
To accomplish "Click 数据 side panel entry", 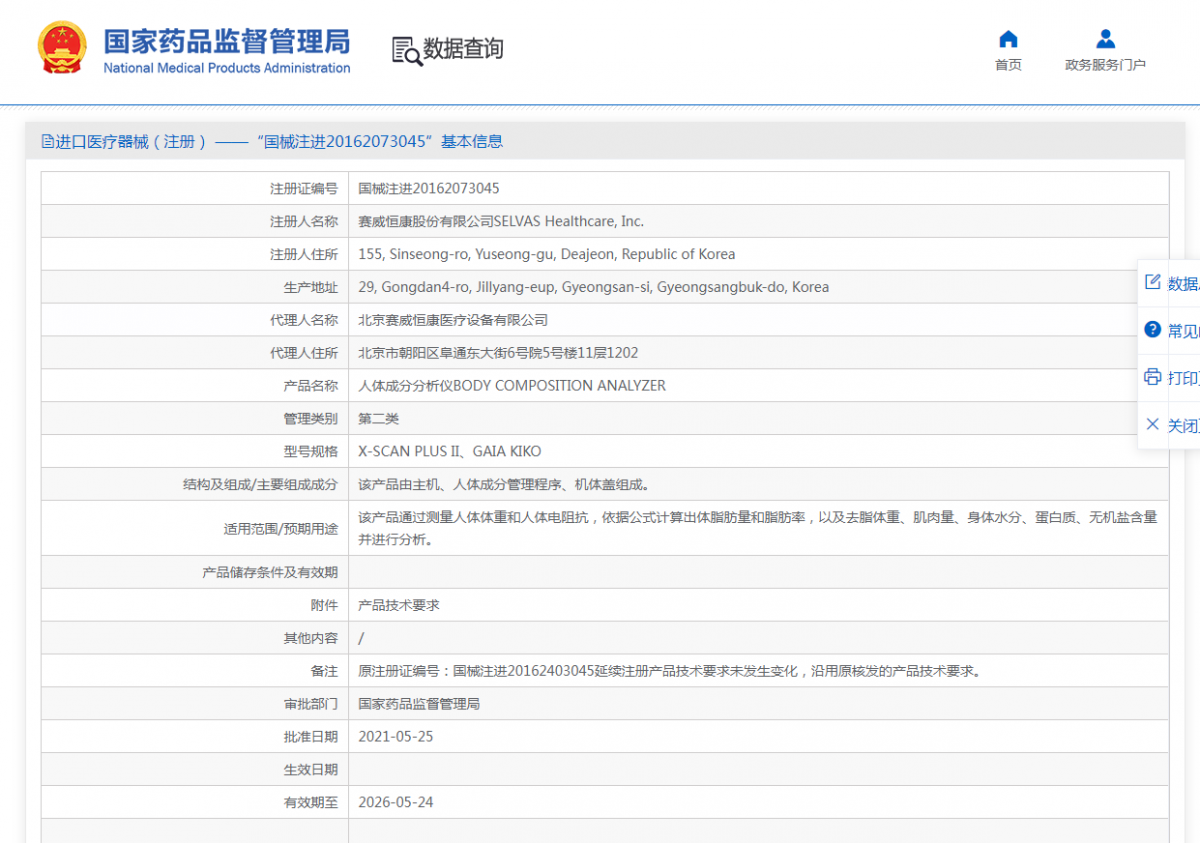I will [1184, 284].
